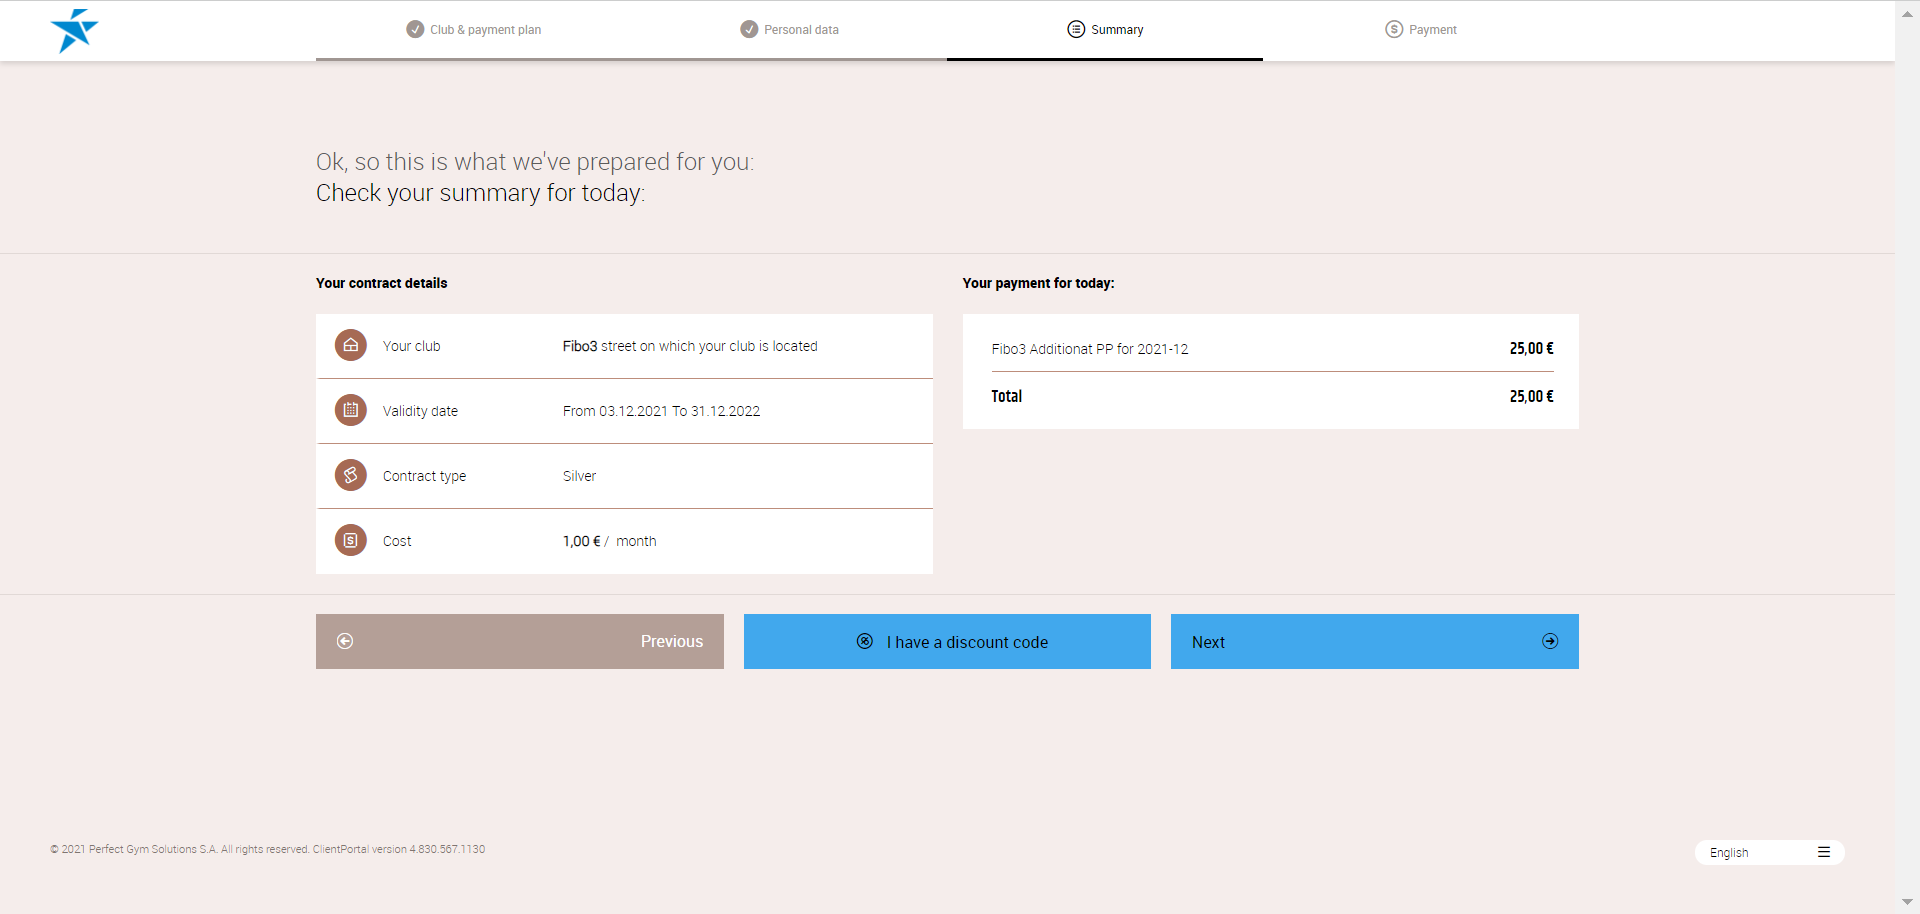The width and height of the screenshot is (1920, 914).
Task: Click the scrollbar down arrow
Action: tap(1907, 902)
